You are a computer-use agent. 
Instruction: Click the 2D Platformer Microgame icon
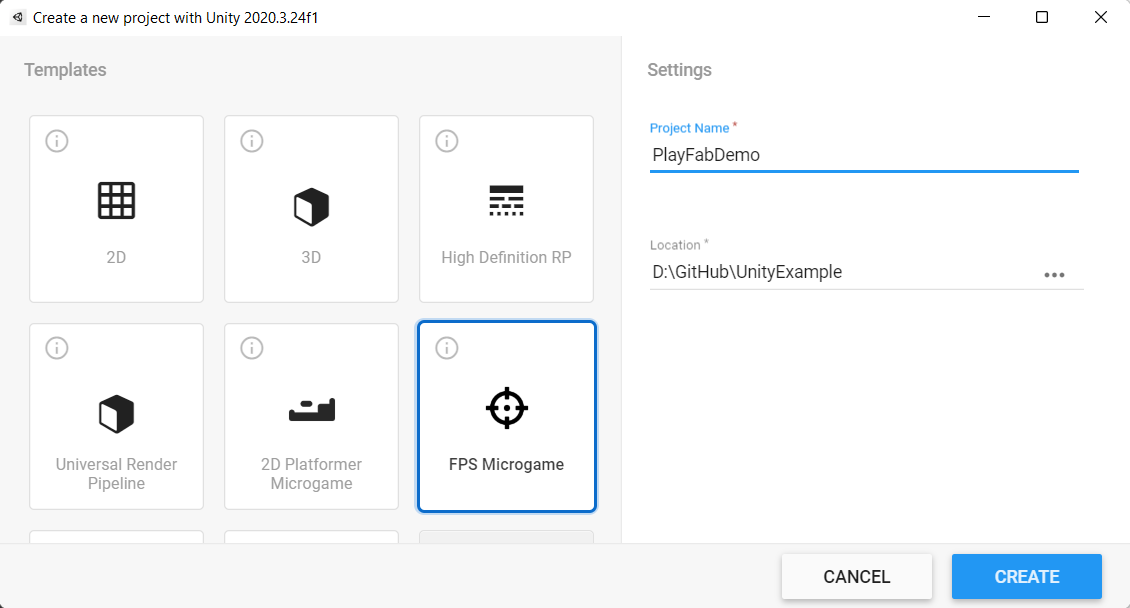click(311, 409)
